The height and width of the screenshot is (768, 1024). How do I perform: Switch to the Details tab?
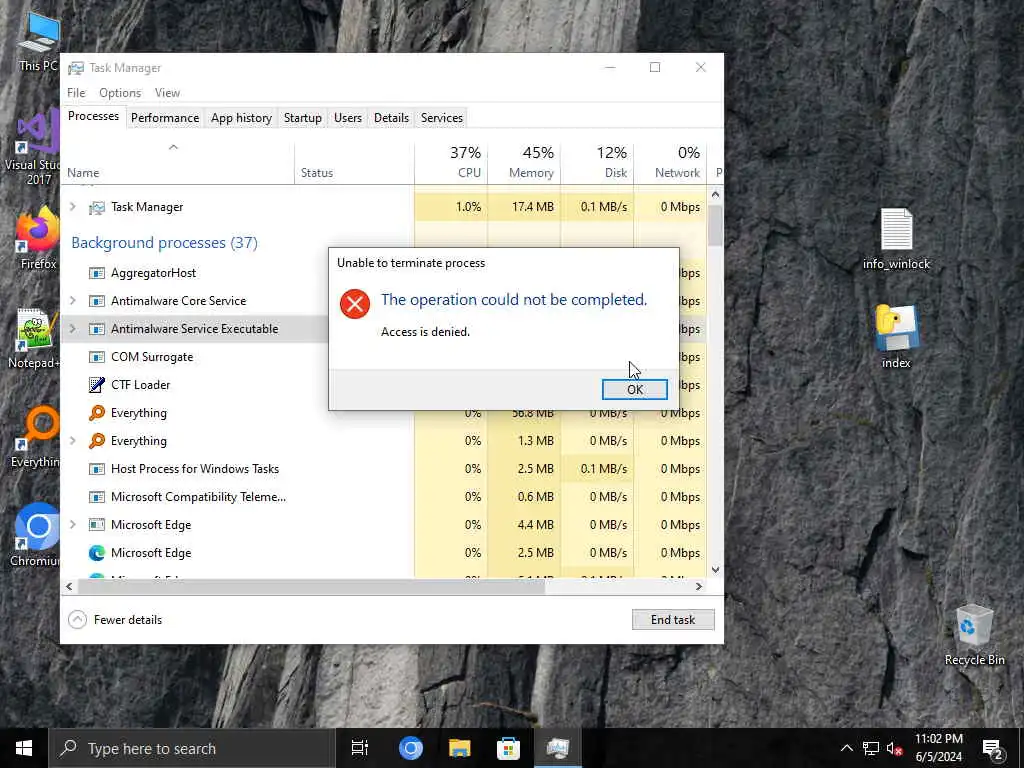[391, 118]
